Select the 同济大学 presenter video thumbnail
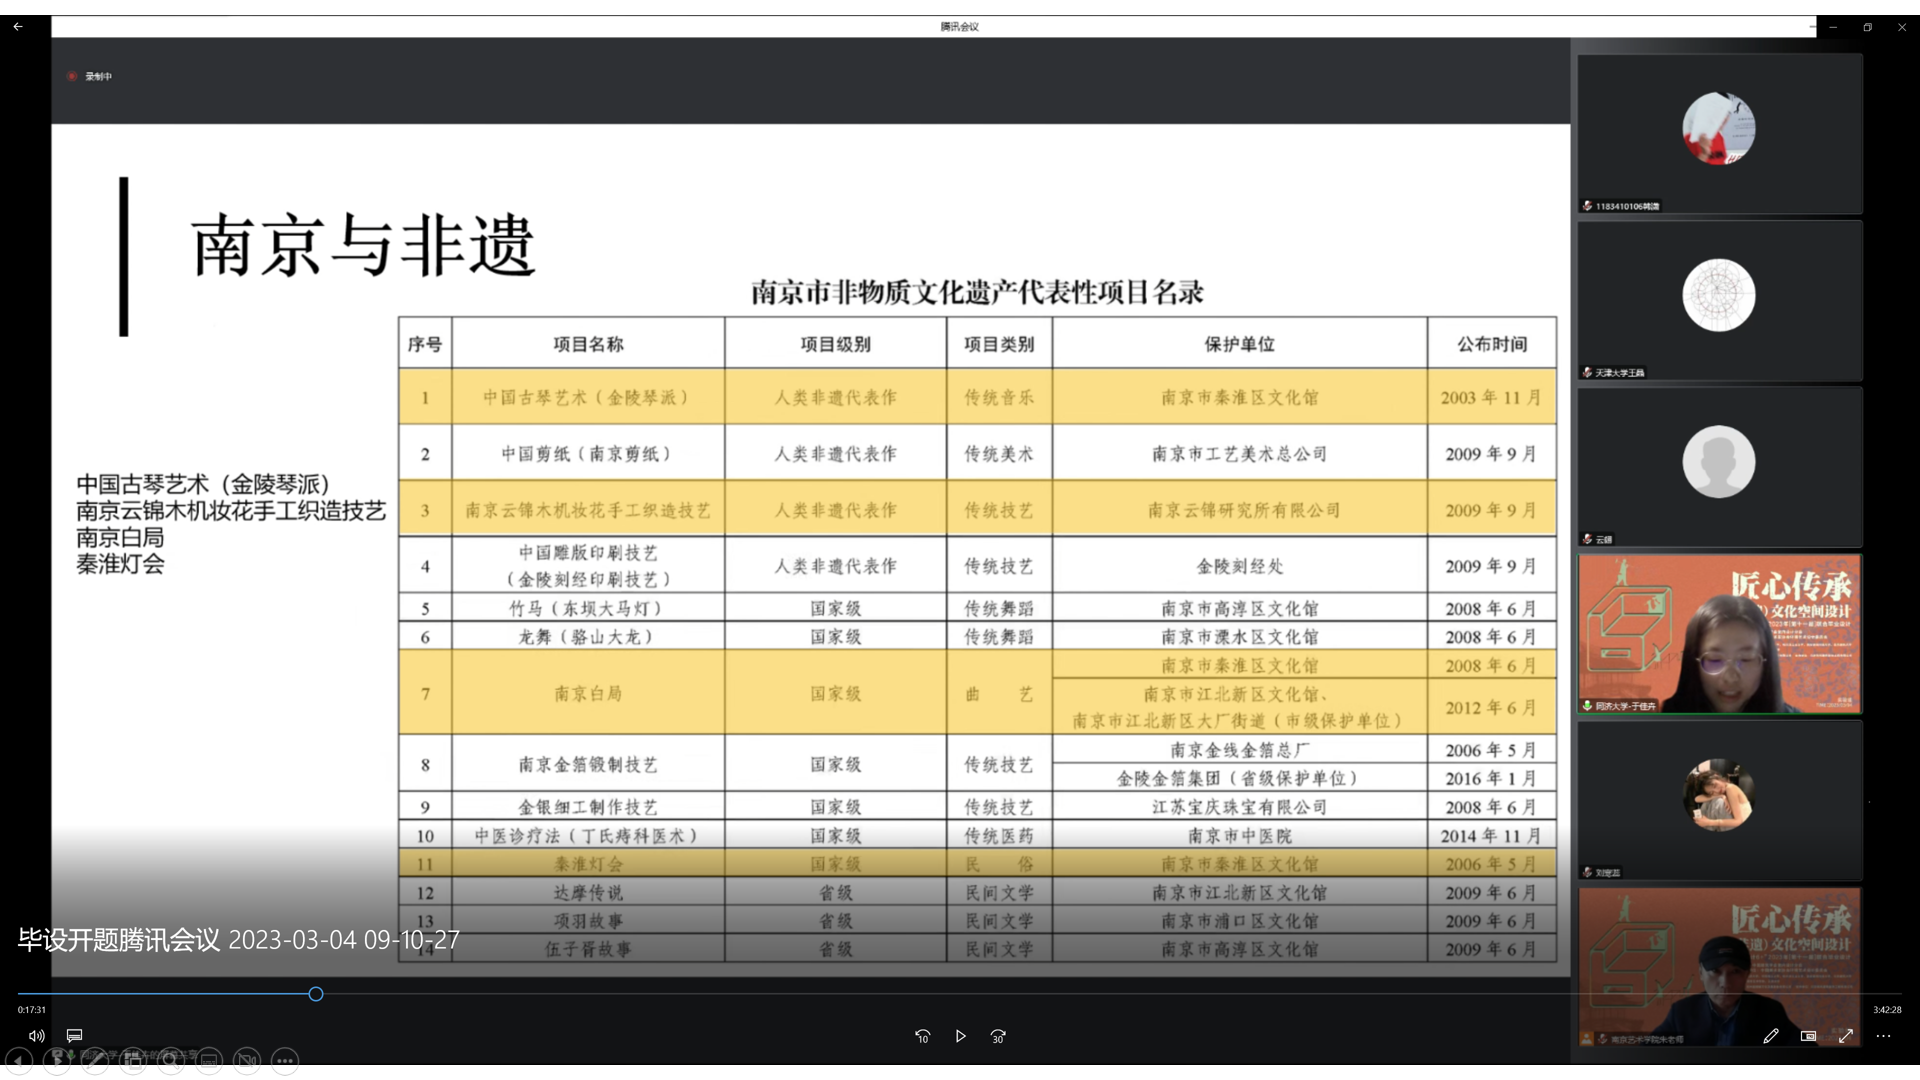 (x=1719, y=634)
